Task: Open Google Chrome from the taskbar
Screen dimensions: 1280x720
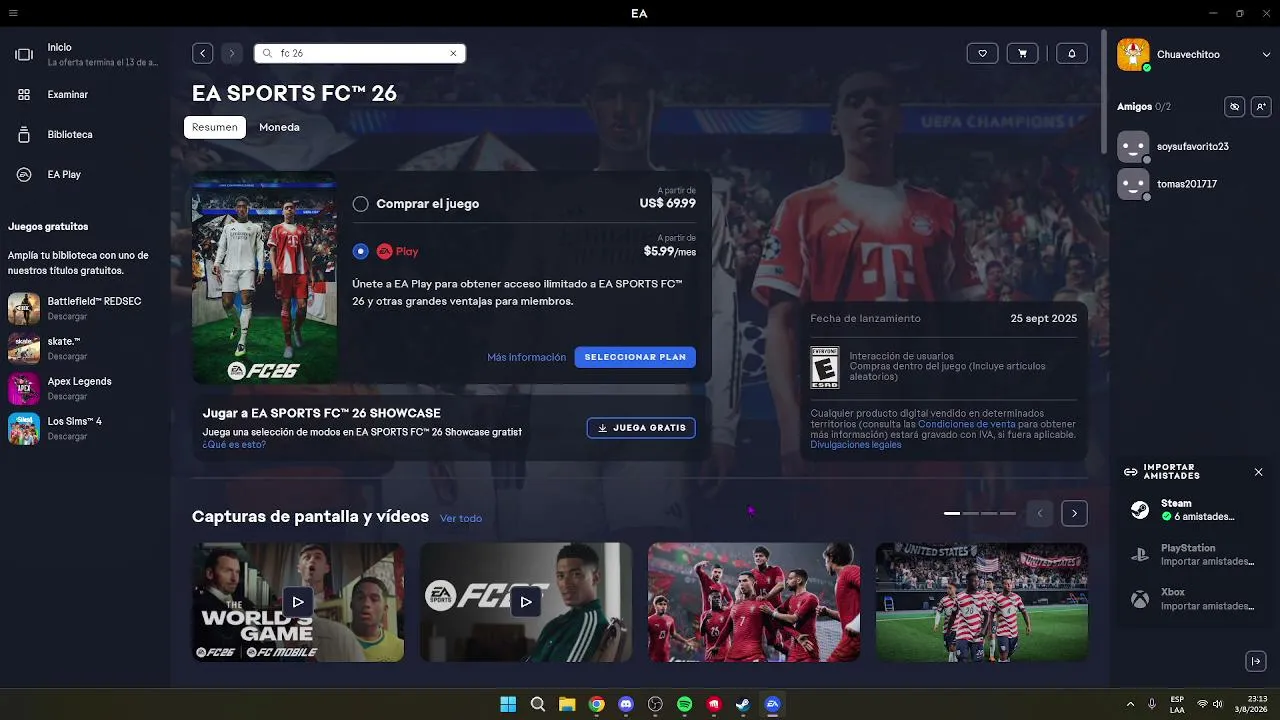Action: [597, 704]
